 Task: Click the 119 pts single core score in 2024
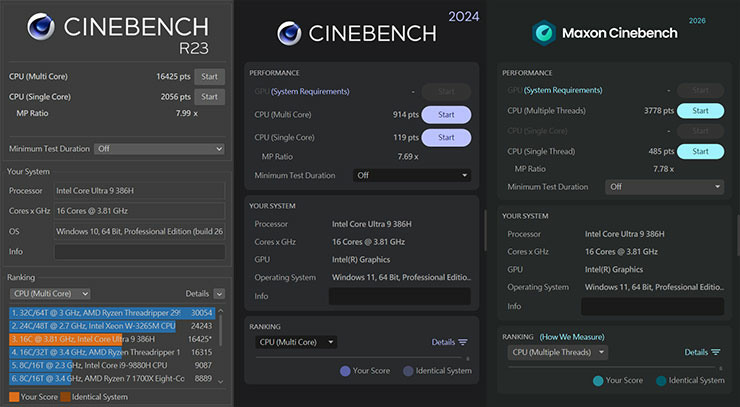pyautogui.click(x=405, y=137)
